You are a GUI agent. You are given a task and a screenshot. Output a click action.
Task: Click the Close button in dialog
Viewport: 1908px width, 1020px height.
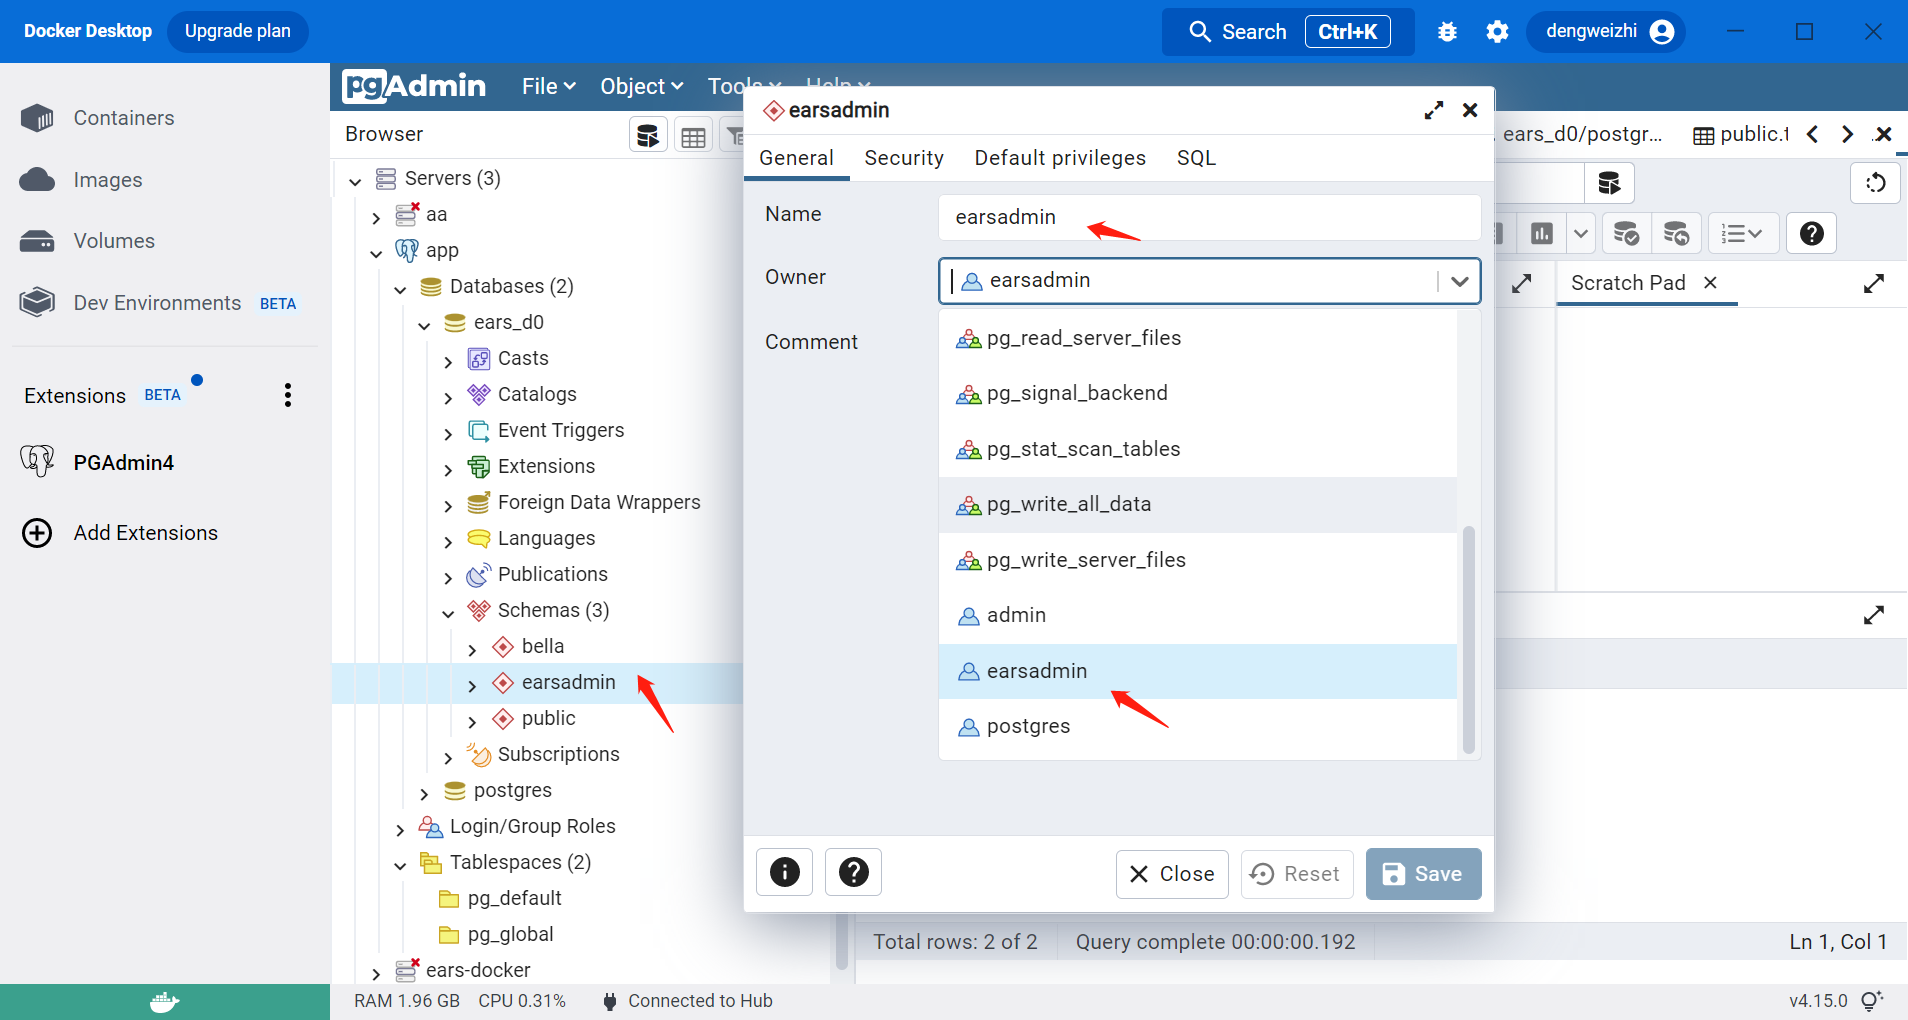pos(1172,874)
